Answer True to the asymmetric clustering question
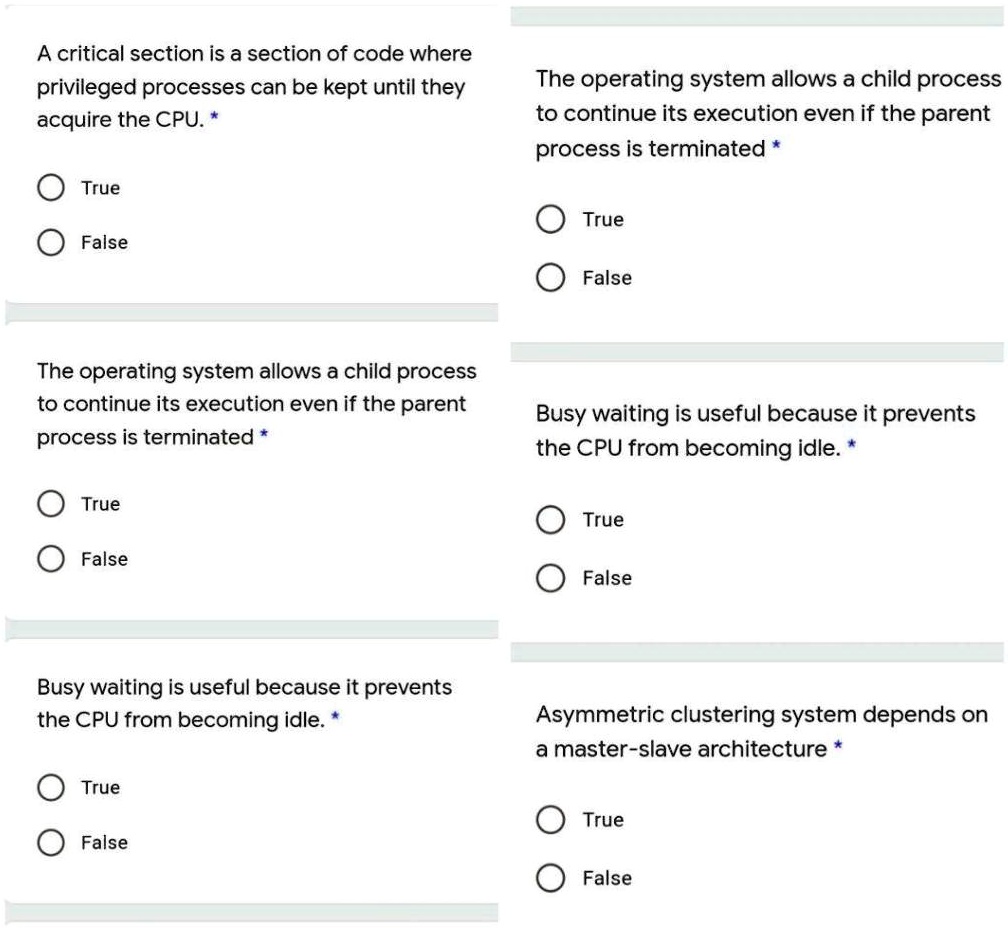This screenshot has width=1008, height=928. coord(551,819)
